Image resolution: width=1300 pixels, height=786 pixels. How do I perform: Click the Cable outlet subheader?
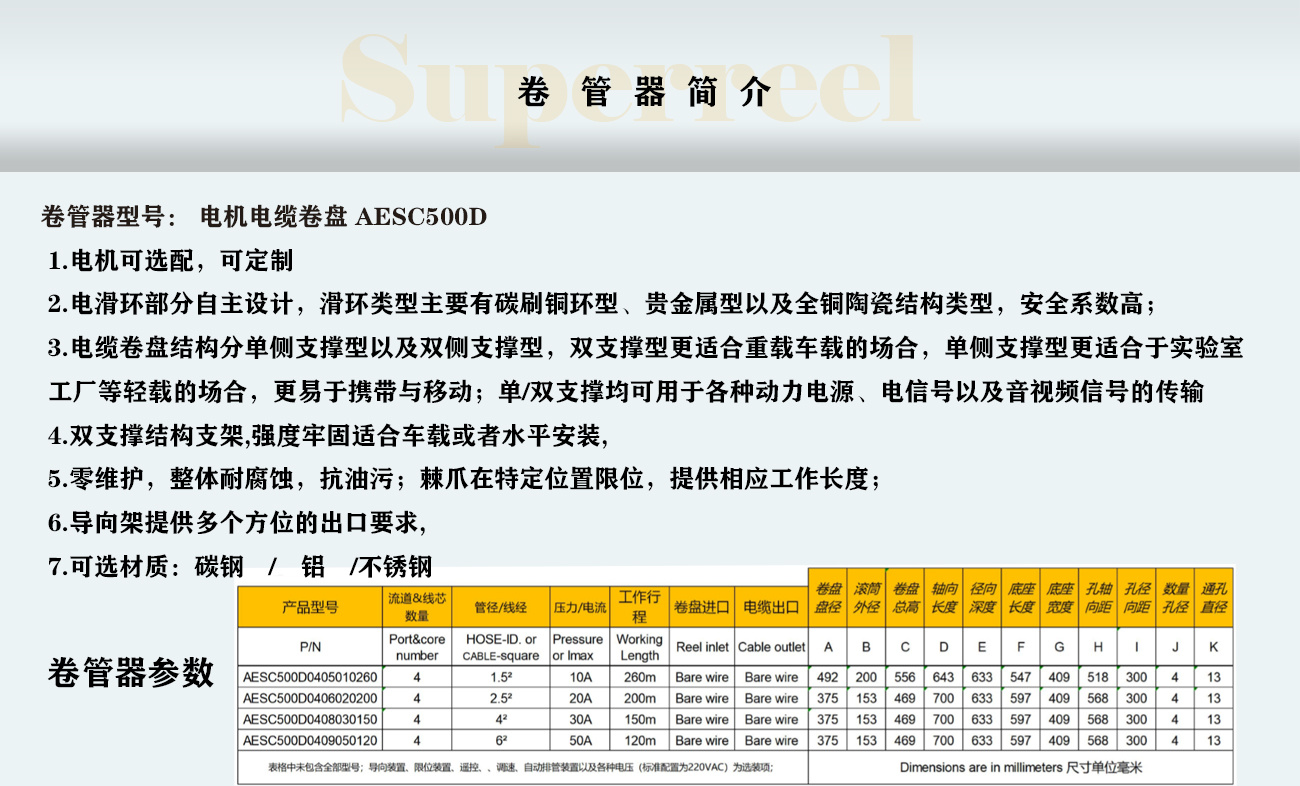pos(771,647)
